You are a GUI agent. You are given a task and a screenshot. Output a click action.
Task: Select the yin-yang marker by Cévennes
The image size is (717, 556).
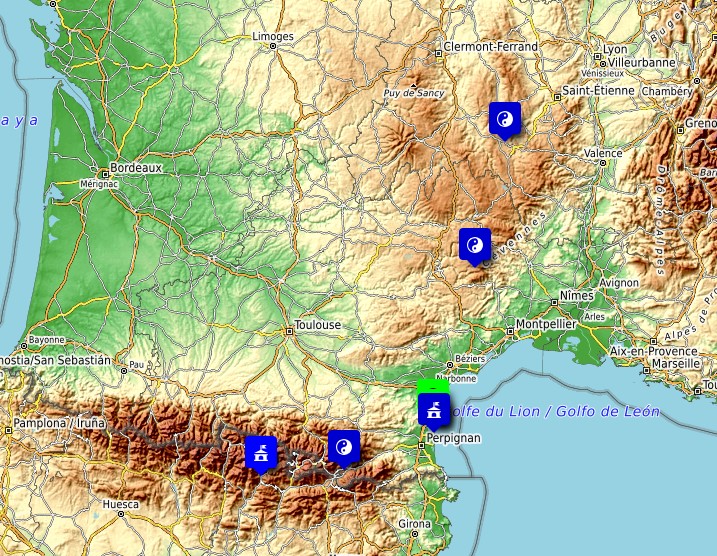(475, 244)
